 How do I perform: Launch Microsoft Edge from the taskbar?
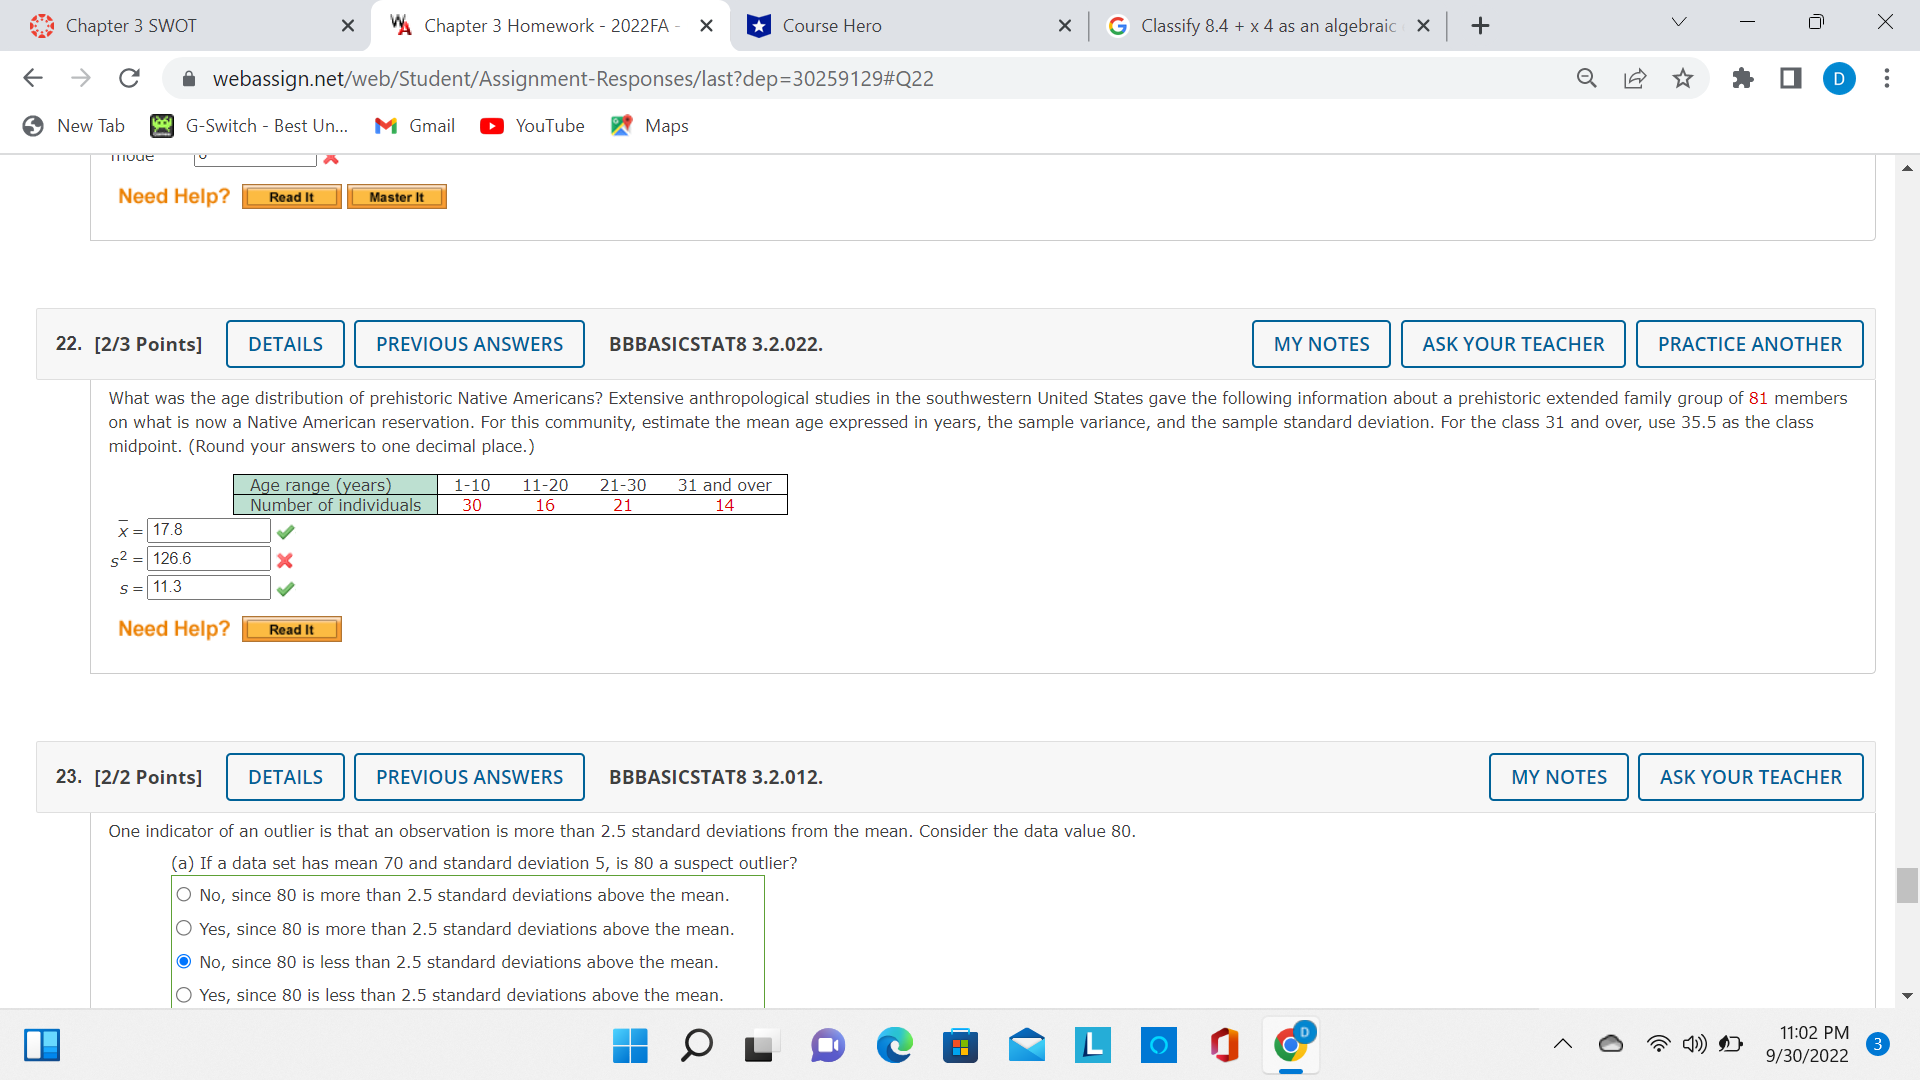click(x=895, y=1045)
